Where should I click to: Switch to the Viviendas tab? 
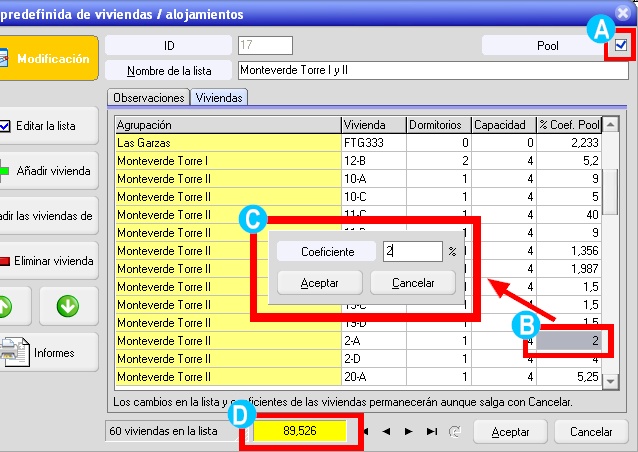tap(219, 98)
